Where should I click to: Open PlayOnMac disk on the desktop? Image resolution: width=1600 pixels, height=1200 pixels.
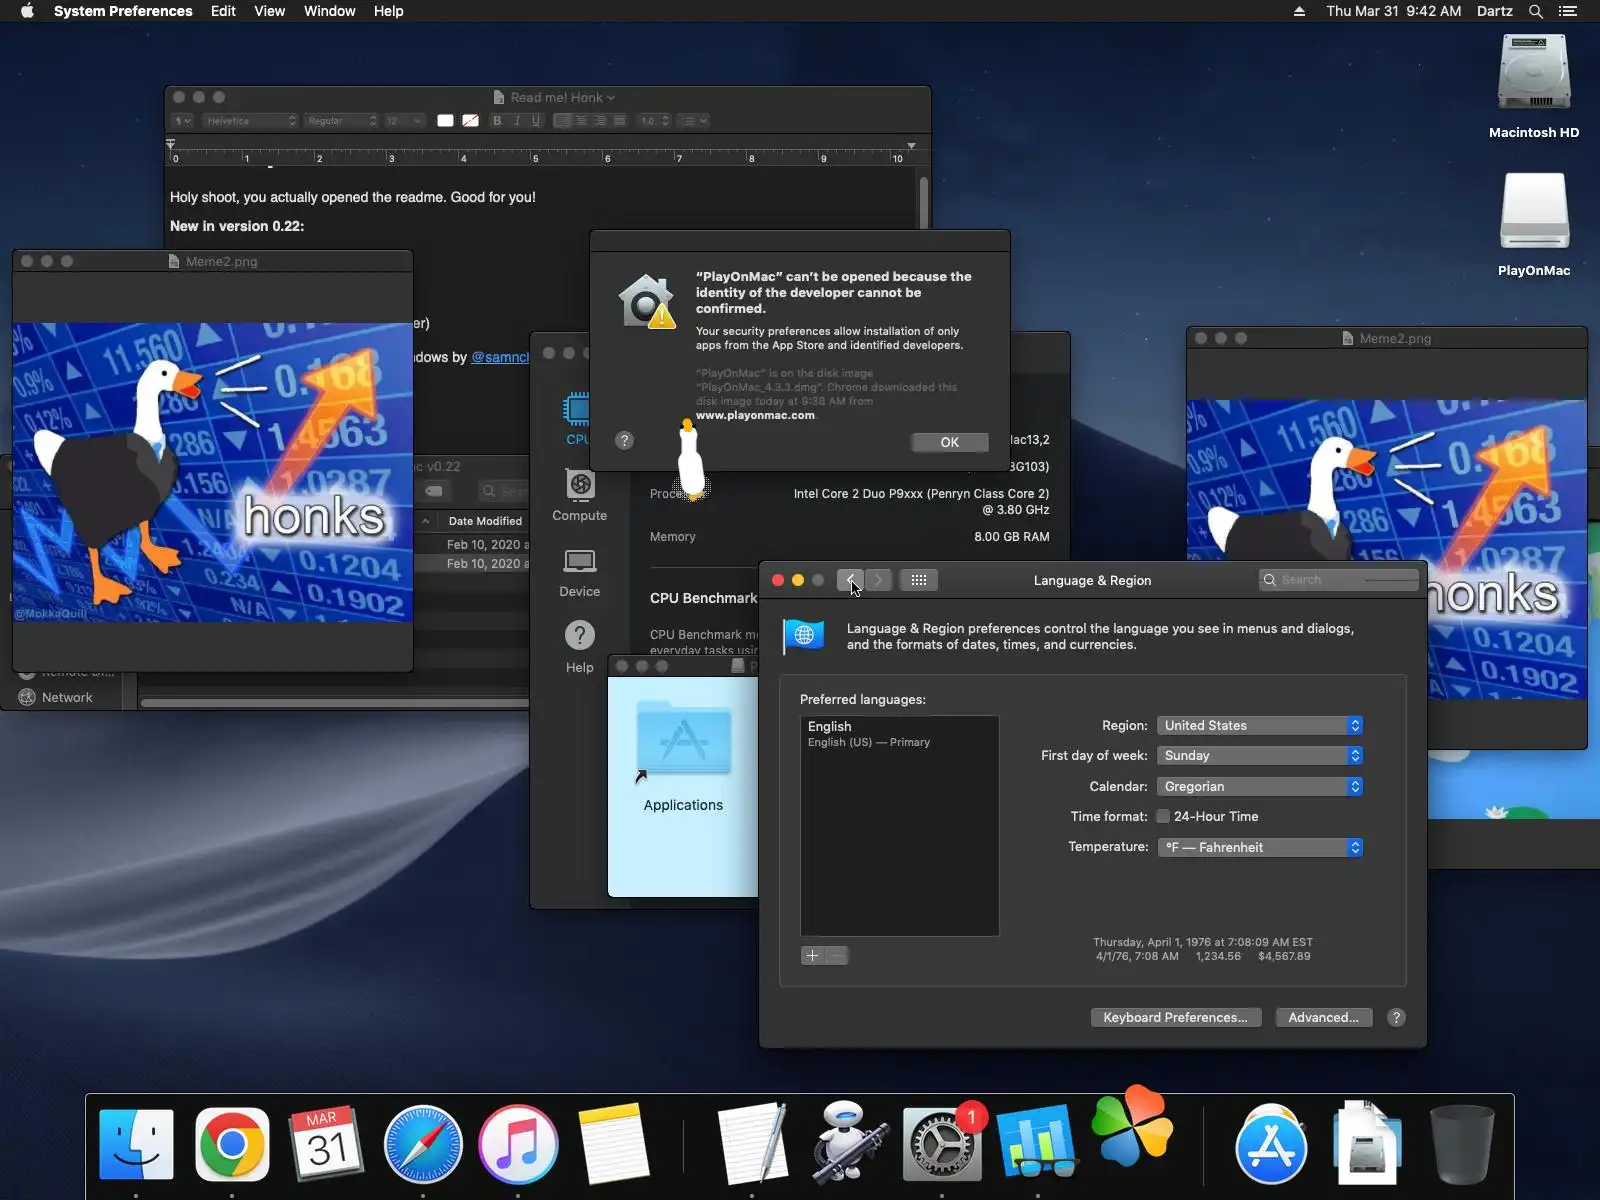pyautogui.click(x=1534, y=225)
